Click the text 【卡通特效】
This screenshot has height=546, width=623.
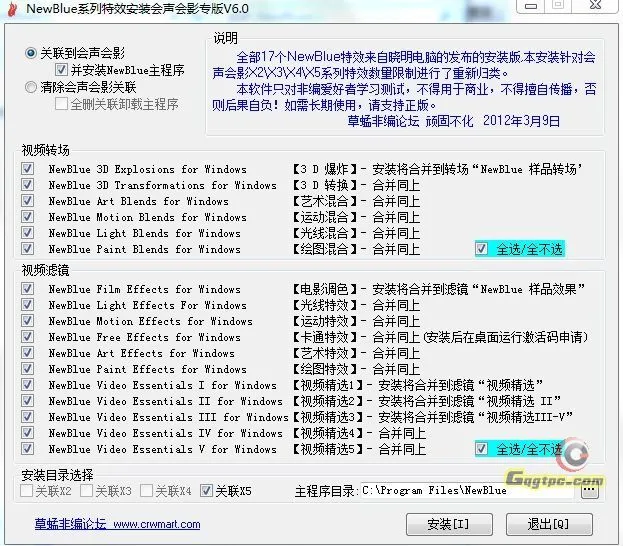[x=325, y=337]
